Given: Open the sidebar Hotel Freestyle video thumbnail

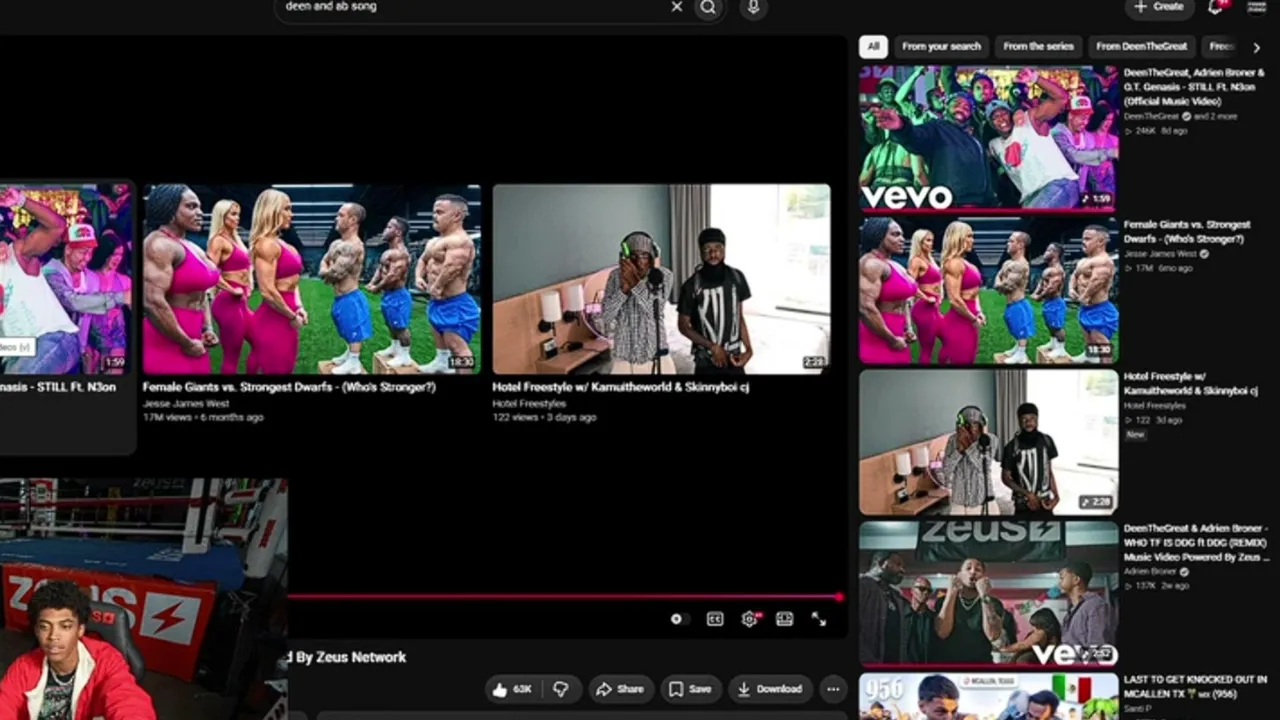Looking at the screenshot, I should [x=989, y=442].
